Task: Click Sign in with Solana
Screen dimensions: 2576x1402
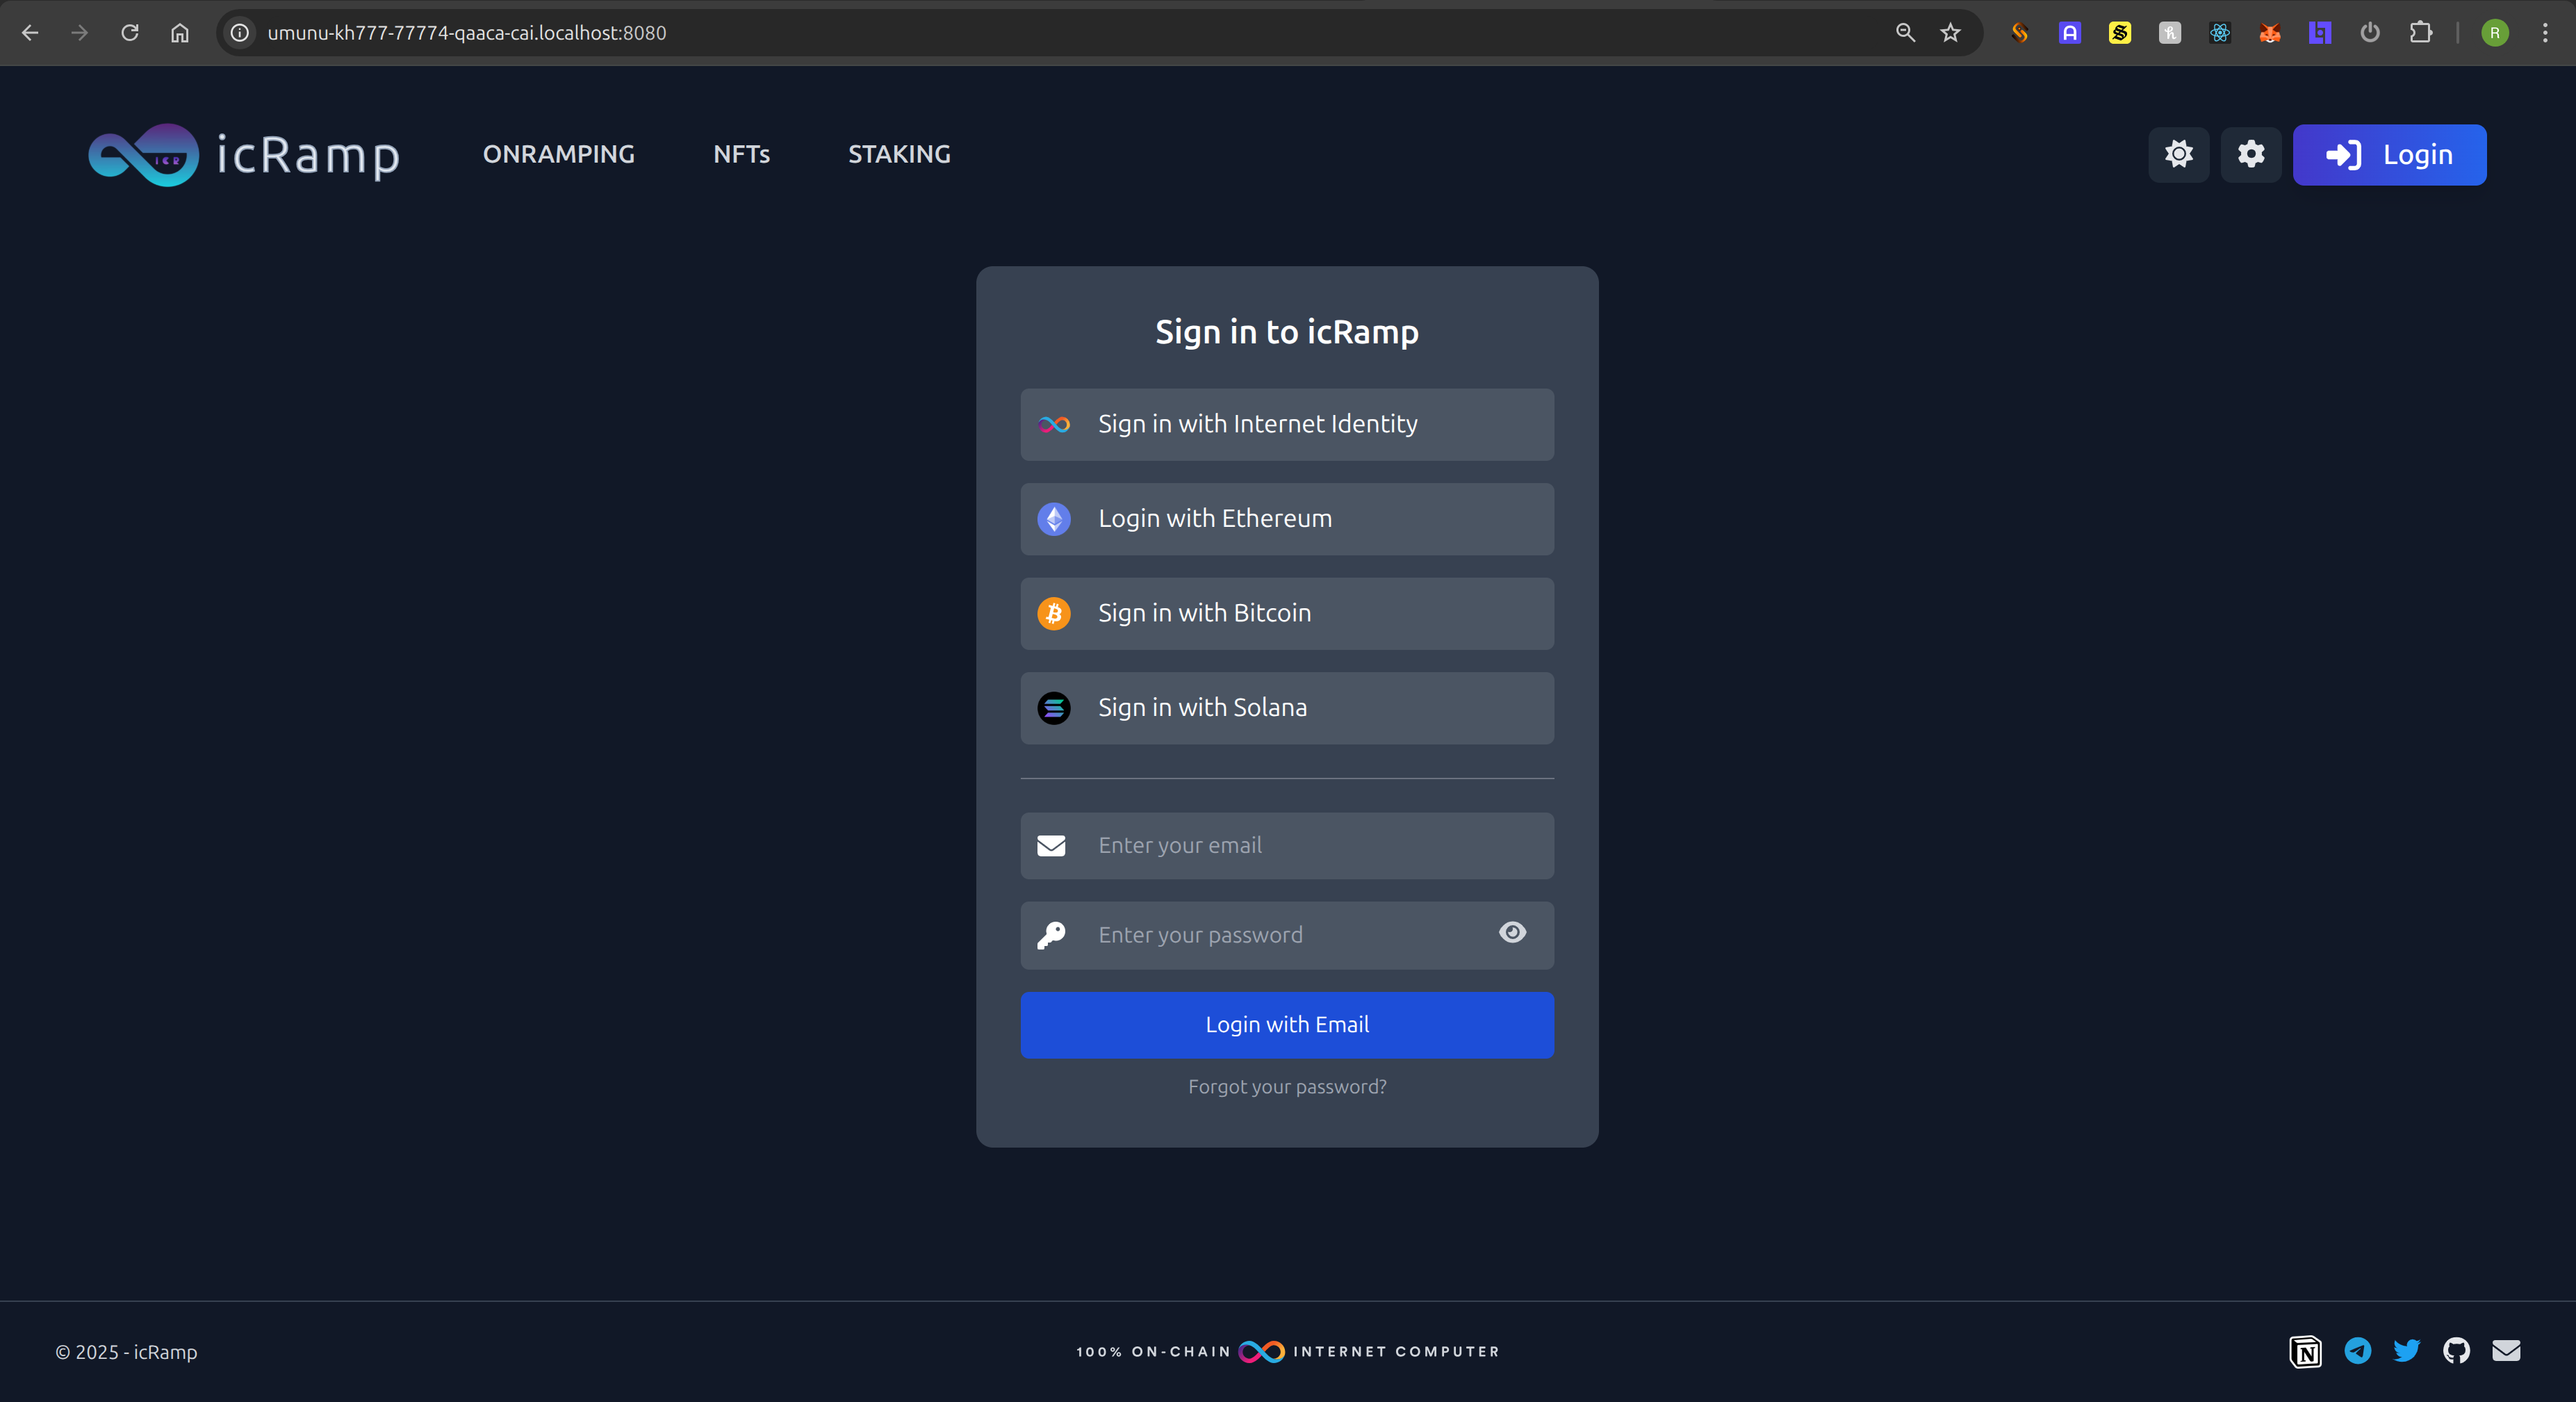Action: pos(1287,708)
